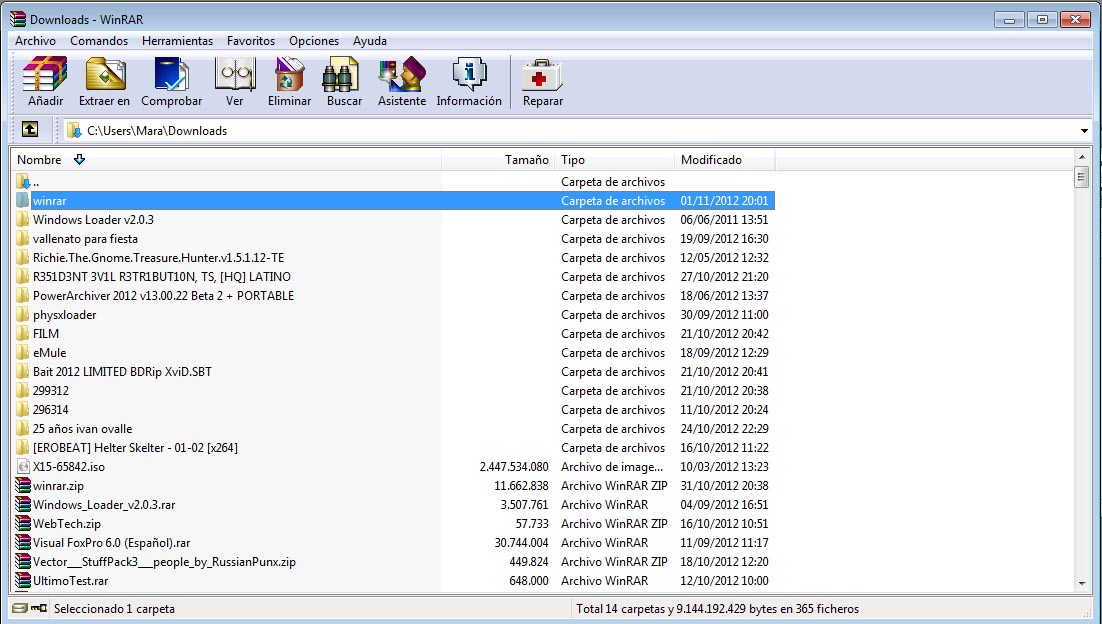The image size is (1102, 624).
Task: Click the winrar.zip archive icon
Action: click(23, 486)
